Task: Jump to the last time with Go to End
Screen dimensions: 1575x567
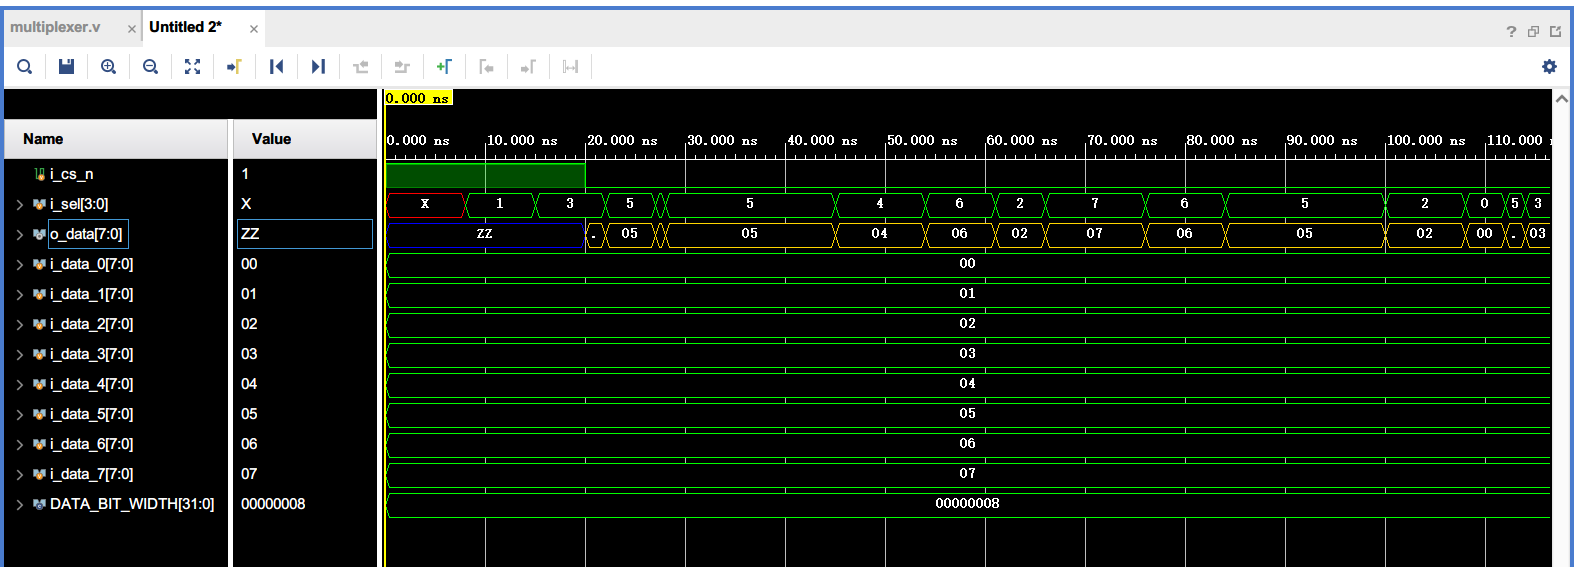Action: [319, 67]
